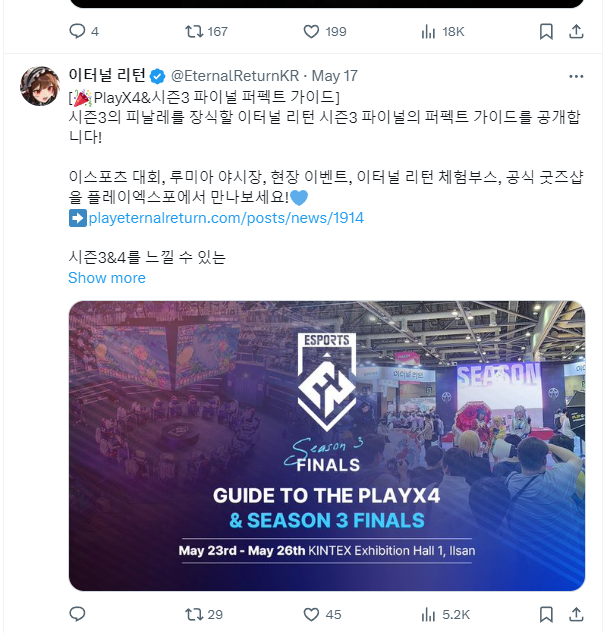Open the May 17 tweet timestamp
Screen dimensions: 609x633
pyautogui.click(x=335, y=76)
